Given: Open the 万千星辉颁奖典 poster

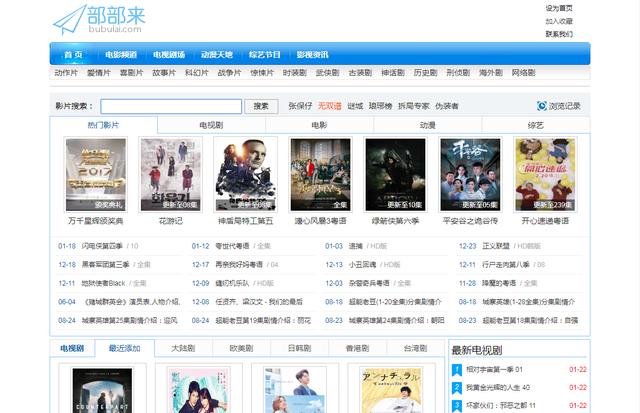Looking at the screenshot, I should point(95,173).
